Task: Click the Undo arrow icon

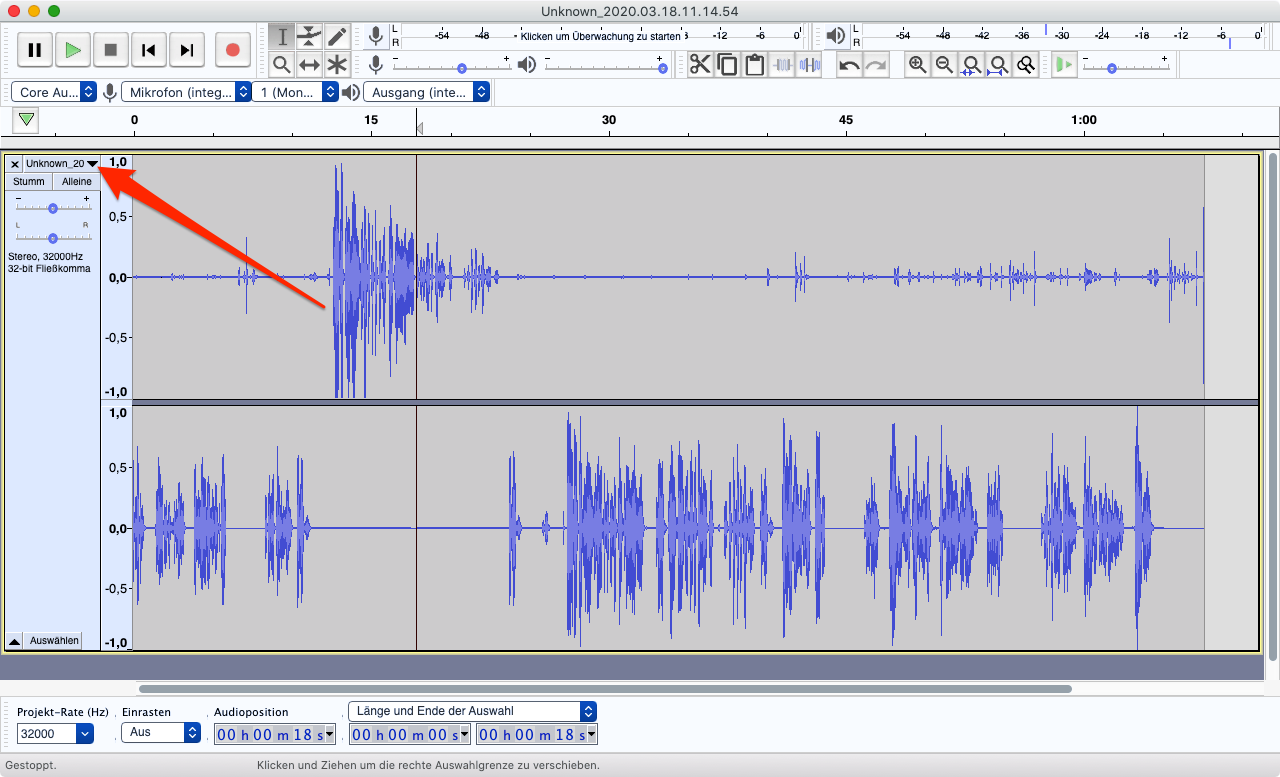Action: pos(849,65)
